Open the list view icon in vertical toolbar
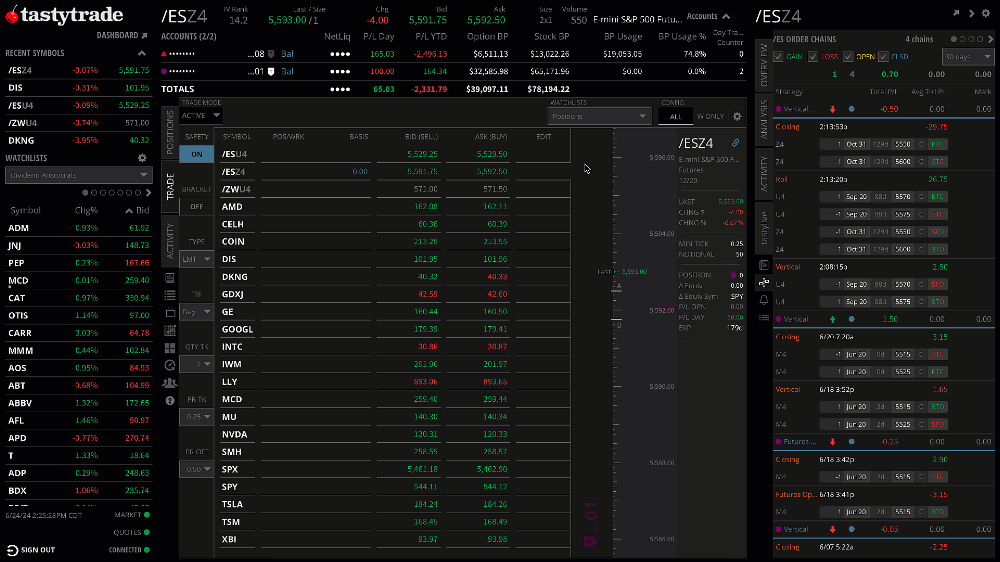This screenshot has height=562, width=1000. tap(170, 295)
